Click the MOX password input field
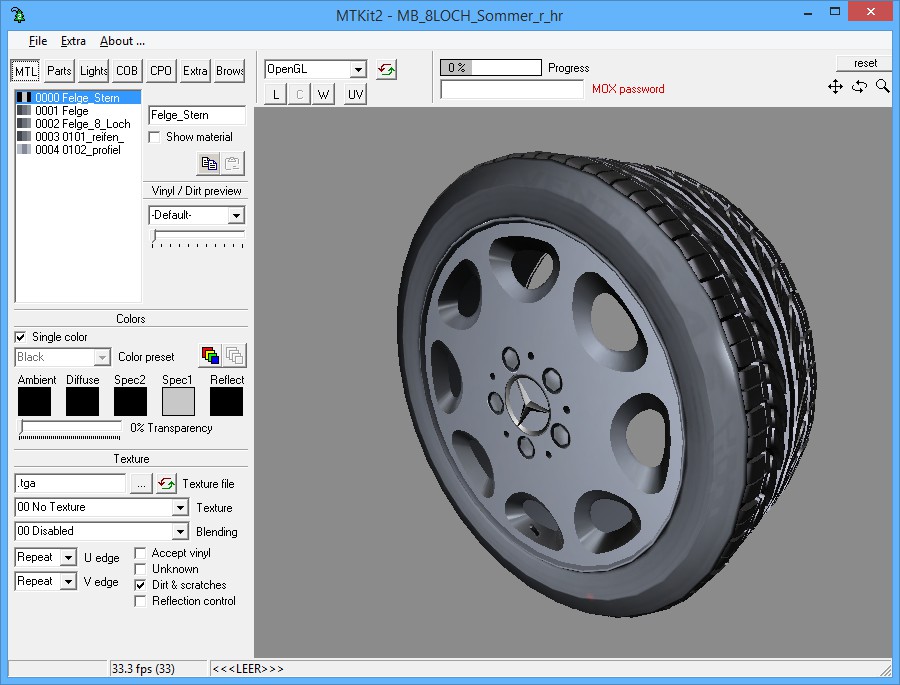 (512, 90)
